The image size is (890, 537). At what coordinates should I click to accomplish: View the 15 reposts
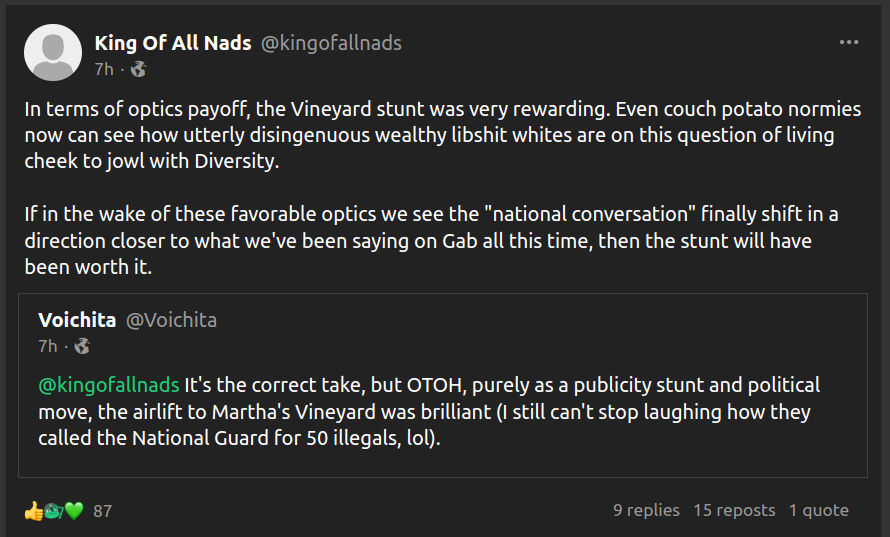pyautogui.click(x=734, y=510)
